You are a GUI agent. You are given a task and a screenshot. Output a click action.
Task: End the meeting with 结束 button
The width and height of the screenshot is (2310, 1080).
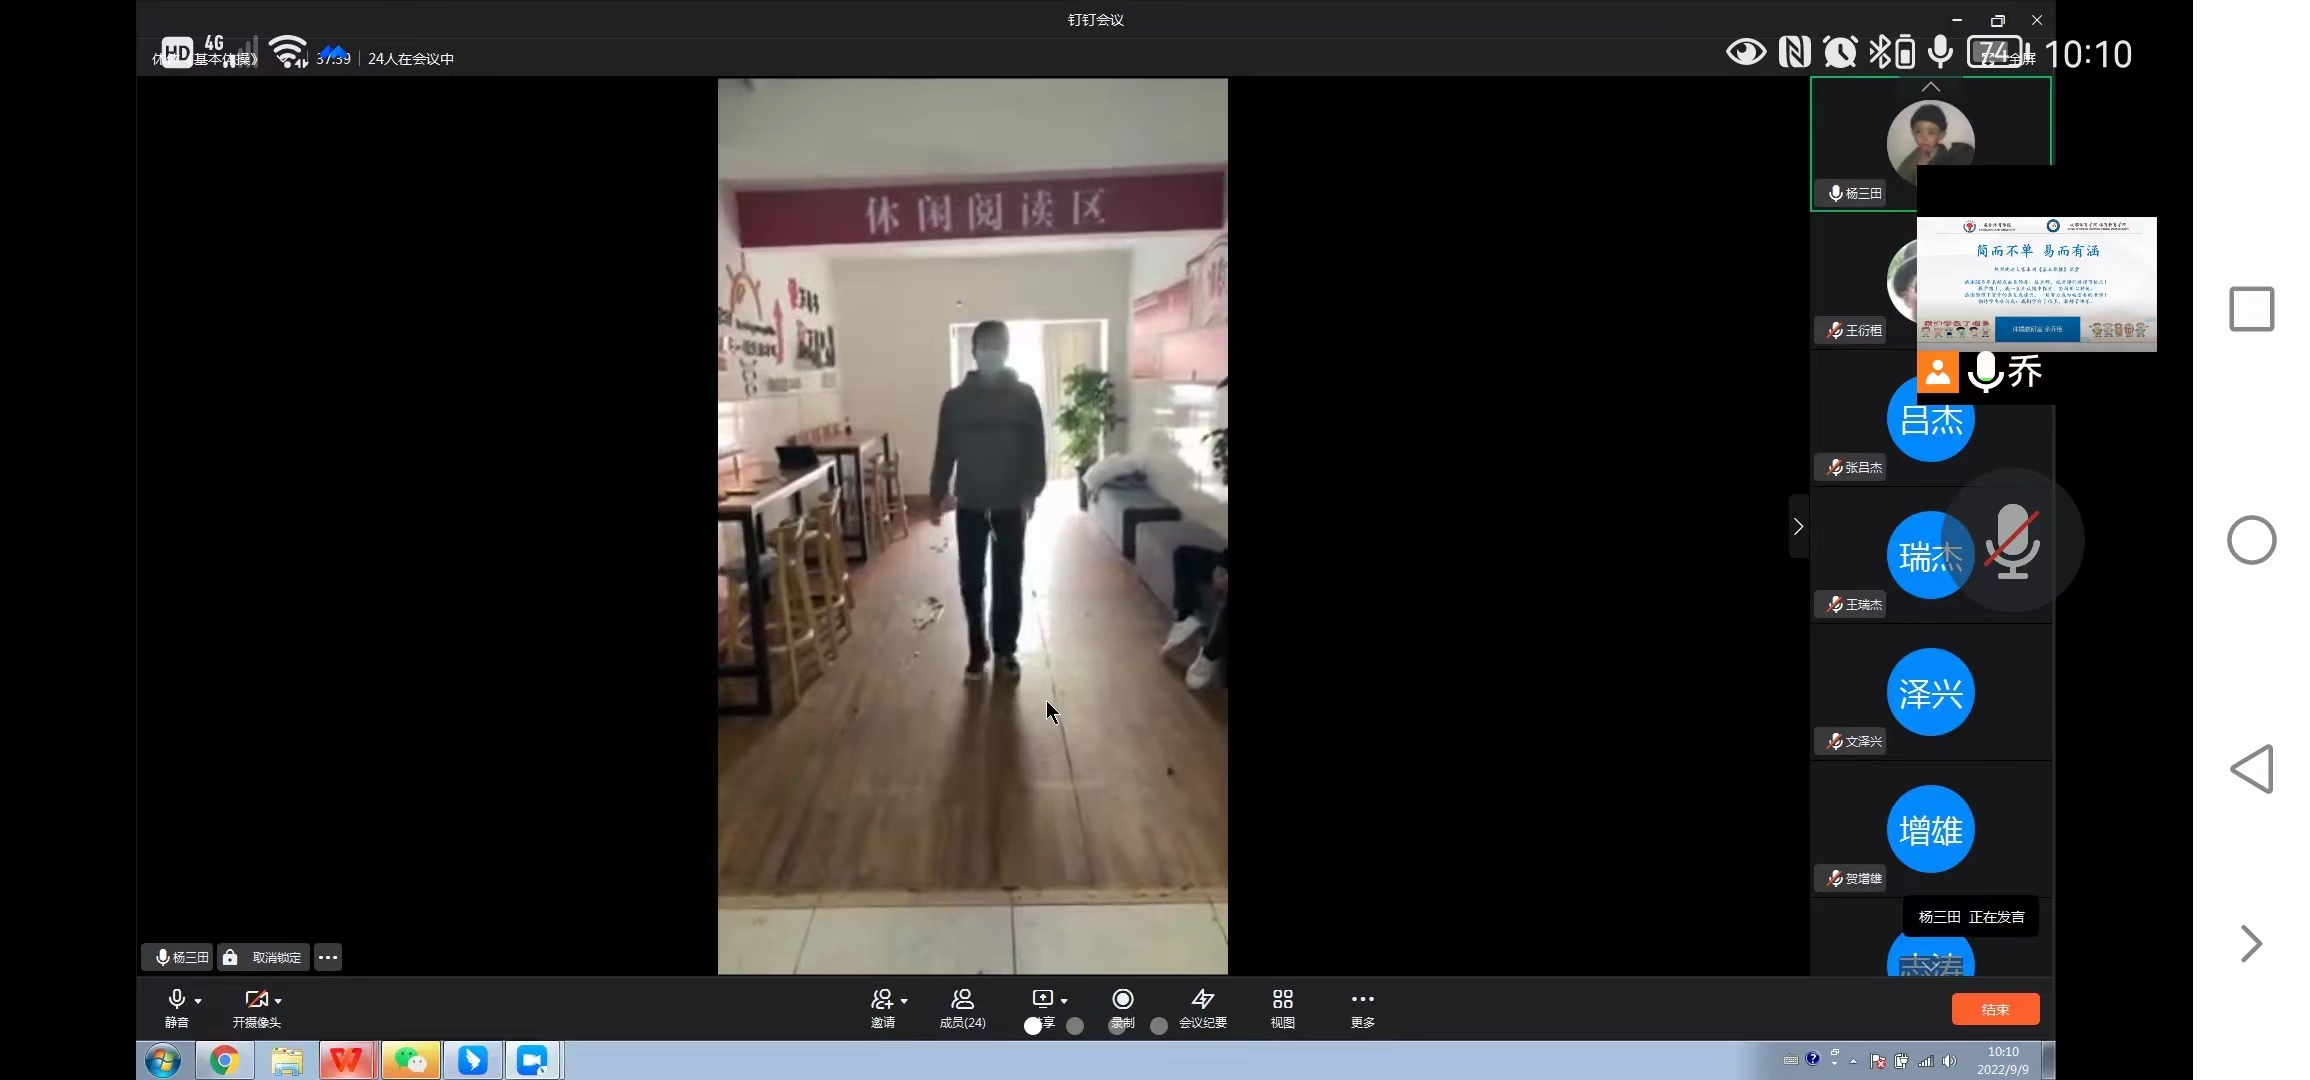(x=1995, y=1009)
